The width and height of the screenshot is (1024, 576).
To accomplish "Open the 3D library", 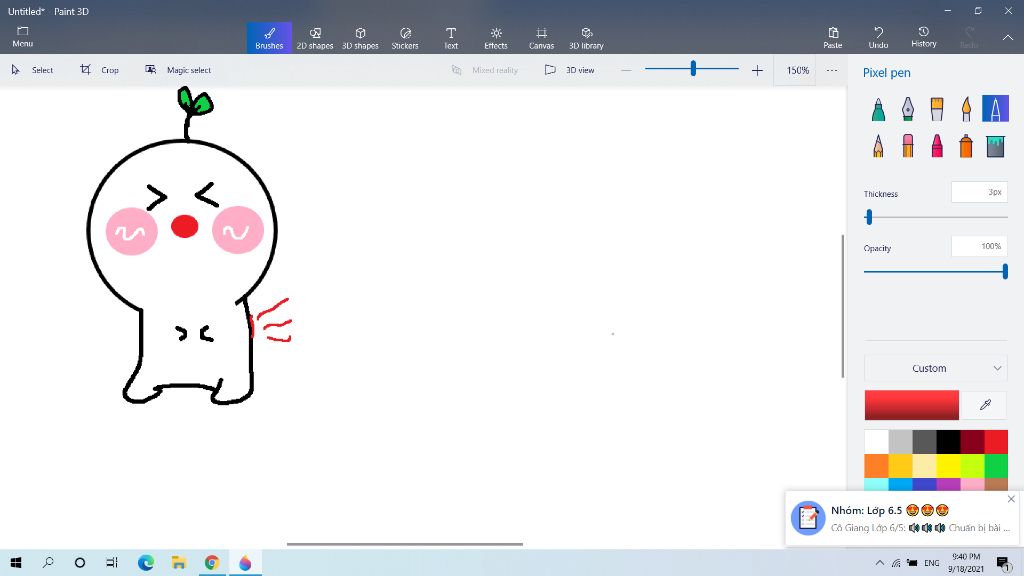I will pos(586,37).
